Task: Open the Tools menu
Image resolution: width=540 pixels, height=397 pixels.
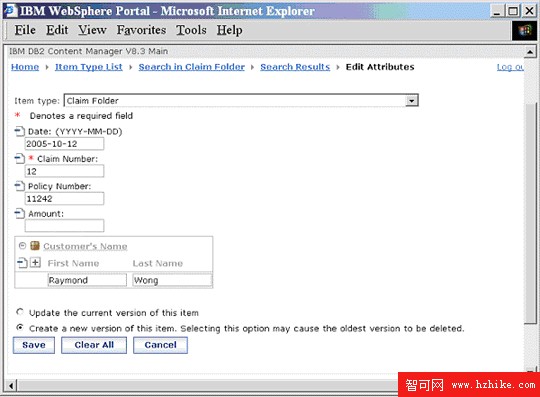Action: (x=191, y=30)
